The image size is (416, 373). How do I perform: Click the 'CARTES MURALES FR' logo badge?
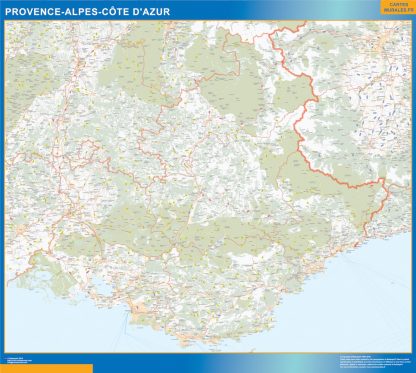click(x=398, y=7)
